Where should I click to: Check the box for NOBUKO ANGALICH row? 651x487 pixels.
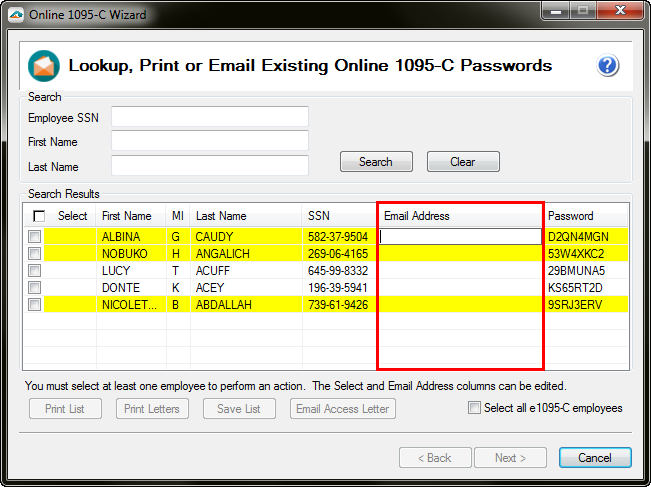(x=34, y=254)
